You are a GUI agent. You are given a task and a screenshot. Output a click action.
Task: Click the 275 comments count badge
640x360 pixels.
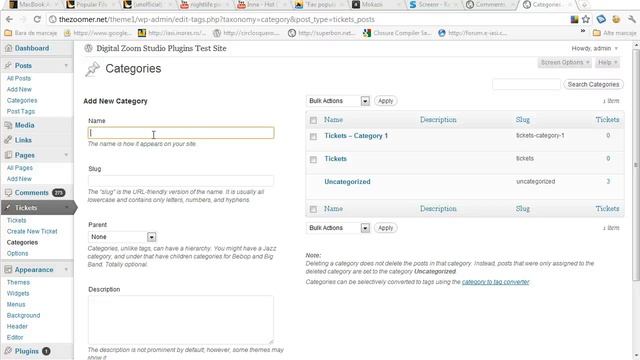(58, 193)
